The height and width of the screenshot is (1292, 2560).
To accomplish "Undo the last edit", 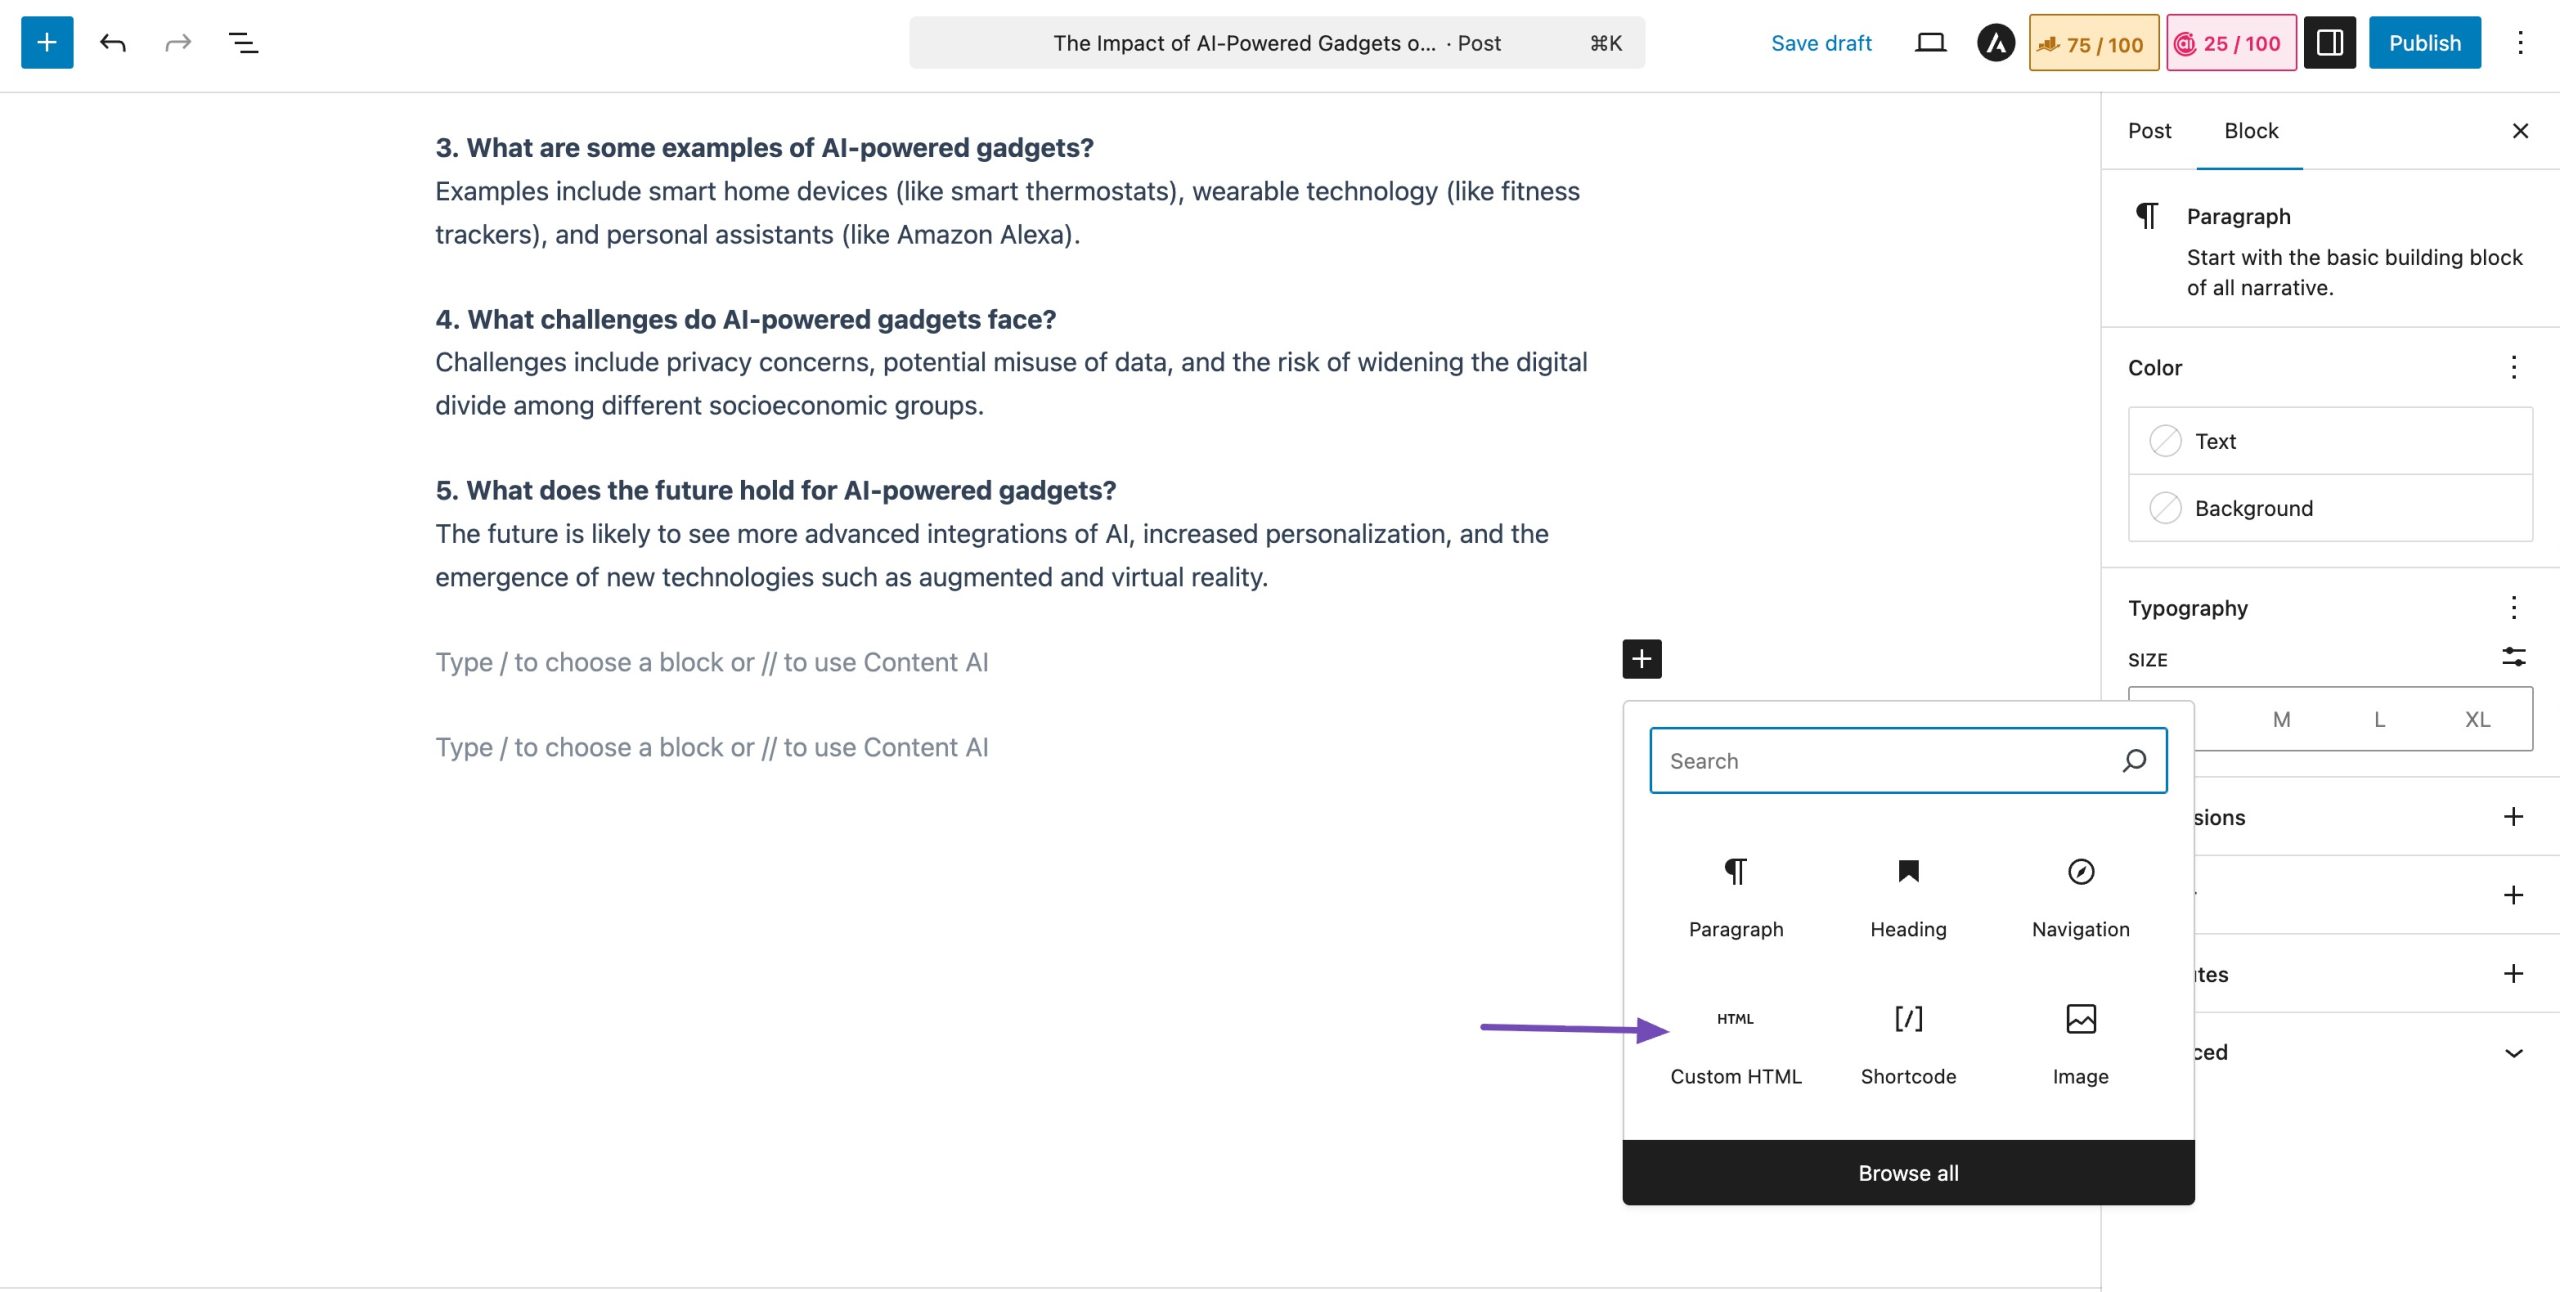I will [112, 43].
